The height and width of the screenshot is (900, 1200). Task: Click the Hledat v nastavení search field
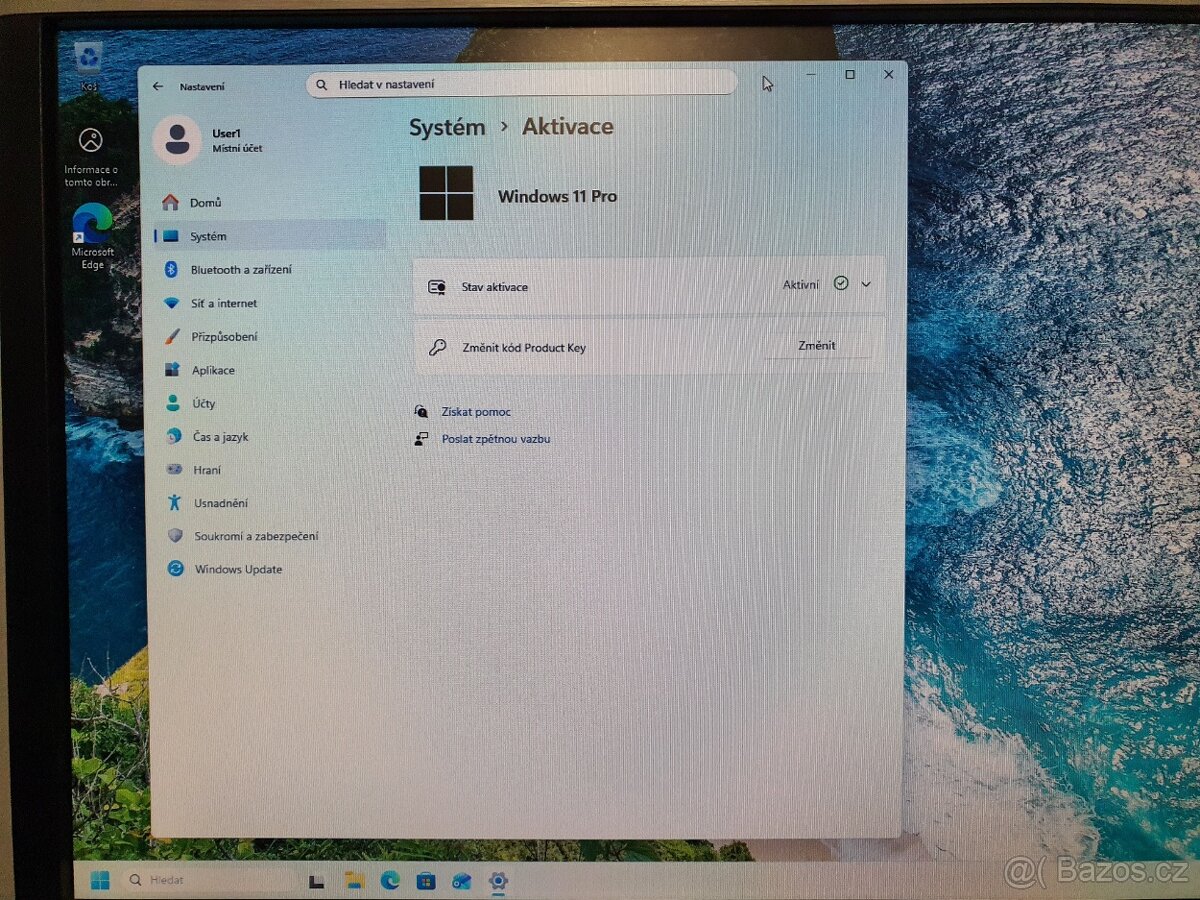[x=520, y=84]
